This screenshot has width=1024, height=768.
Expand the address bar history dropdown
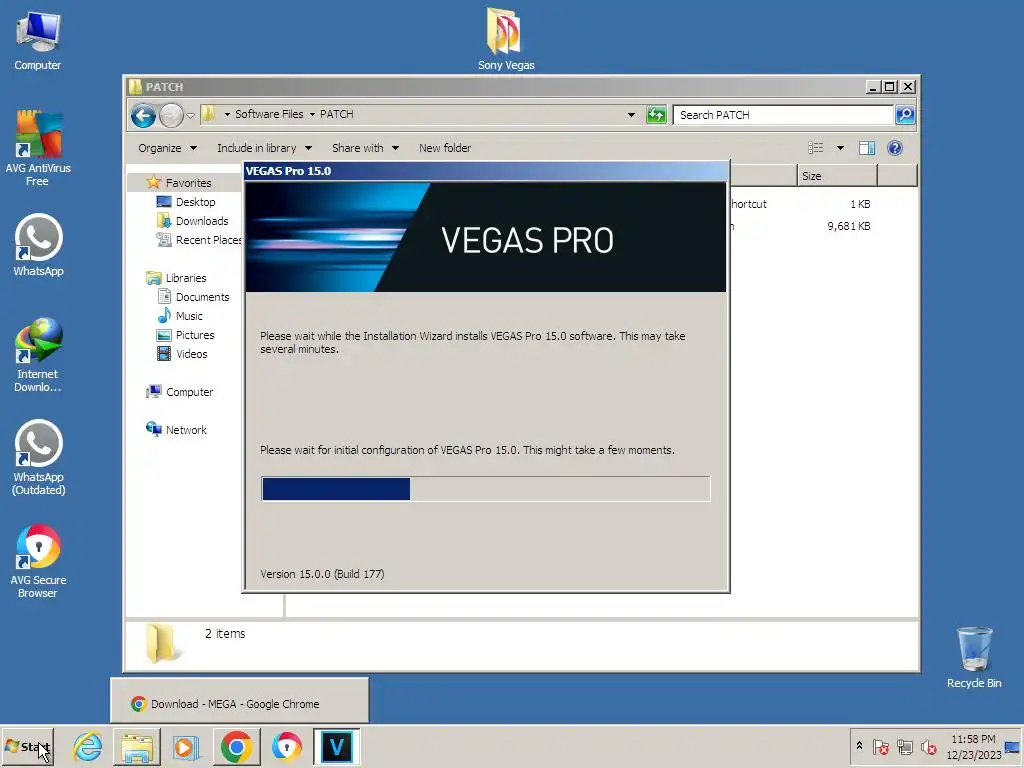631,115
